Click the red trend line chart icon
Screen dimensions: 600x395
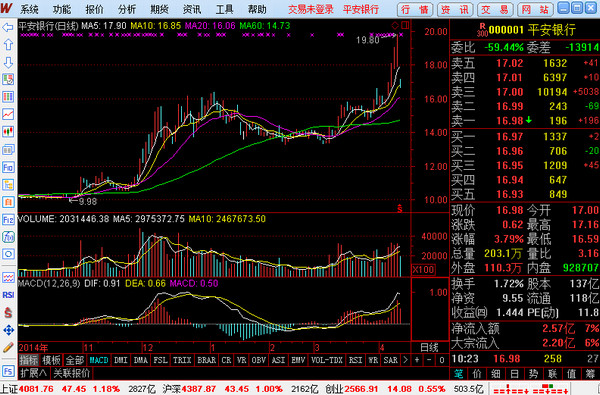[x=8, y=114]
